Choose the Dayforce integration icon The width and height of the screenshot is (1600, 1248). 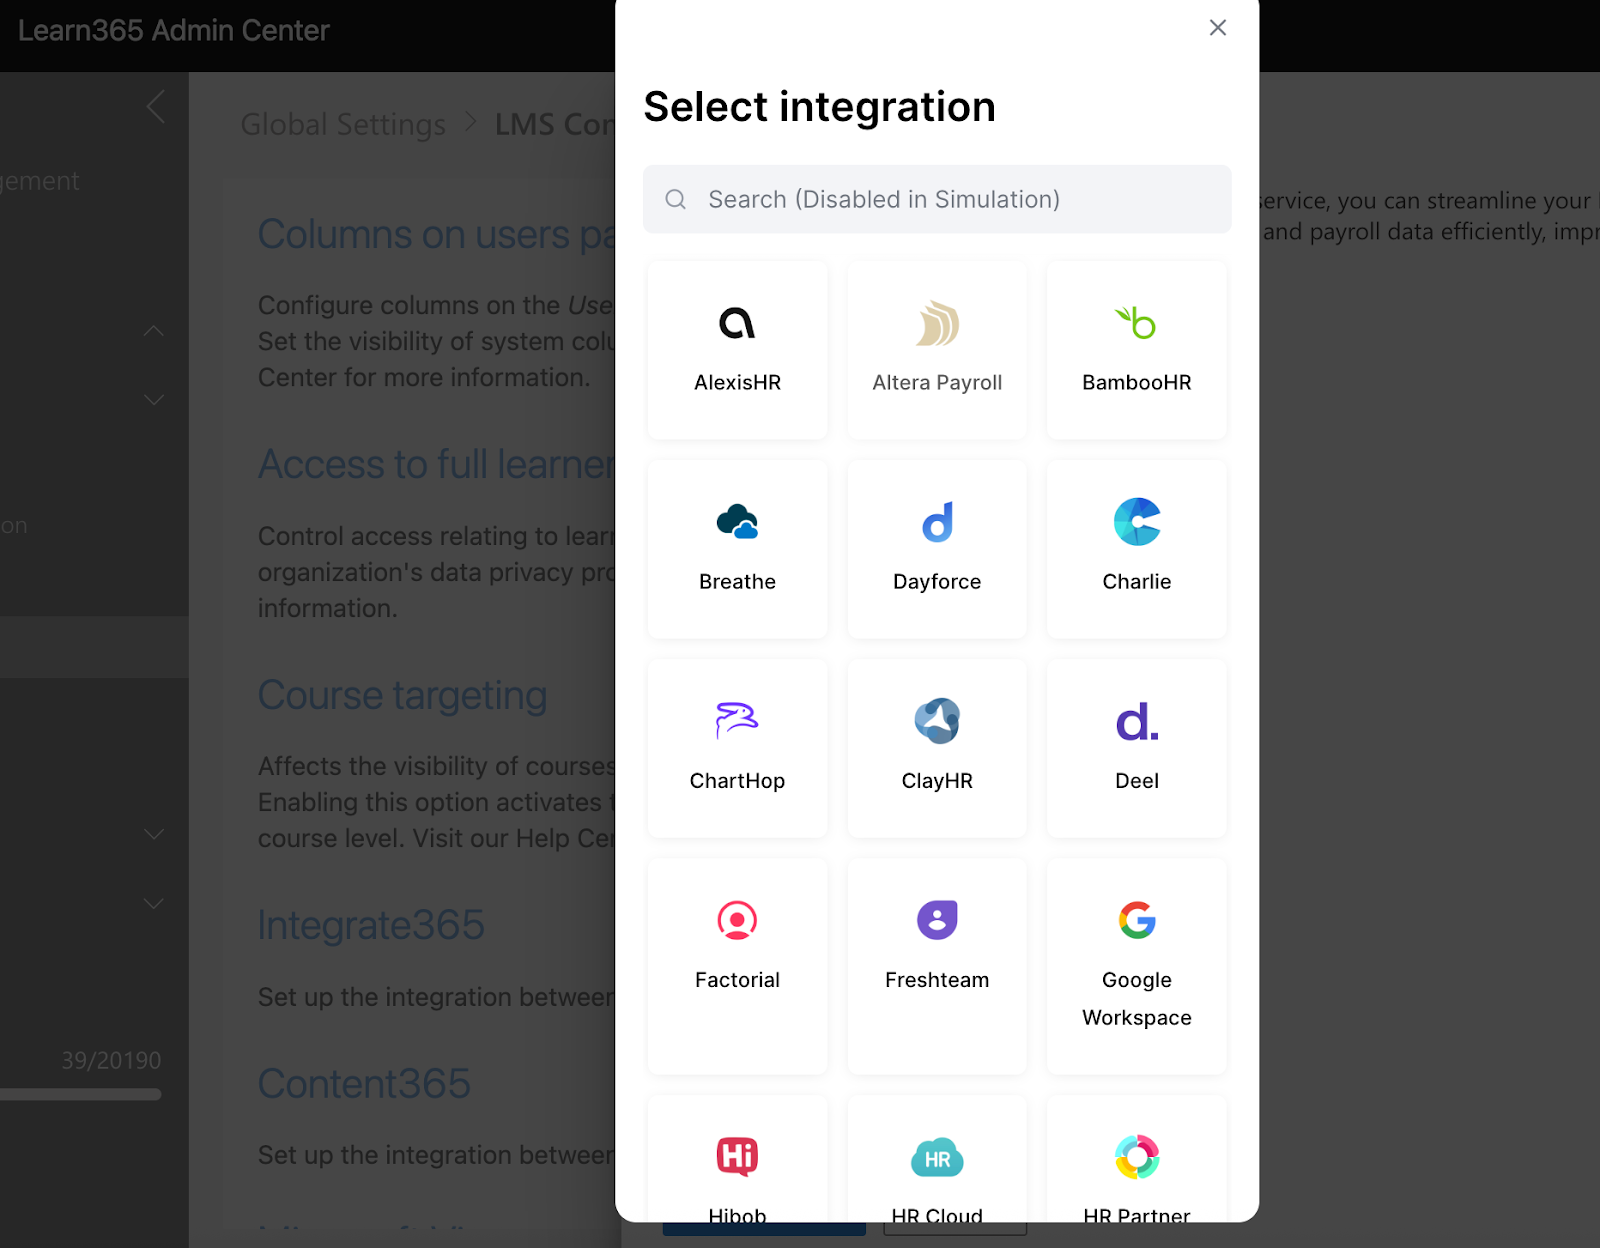click(x=937, y=522)
